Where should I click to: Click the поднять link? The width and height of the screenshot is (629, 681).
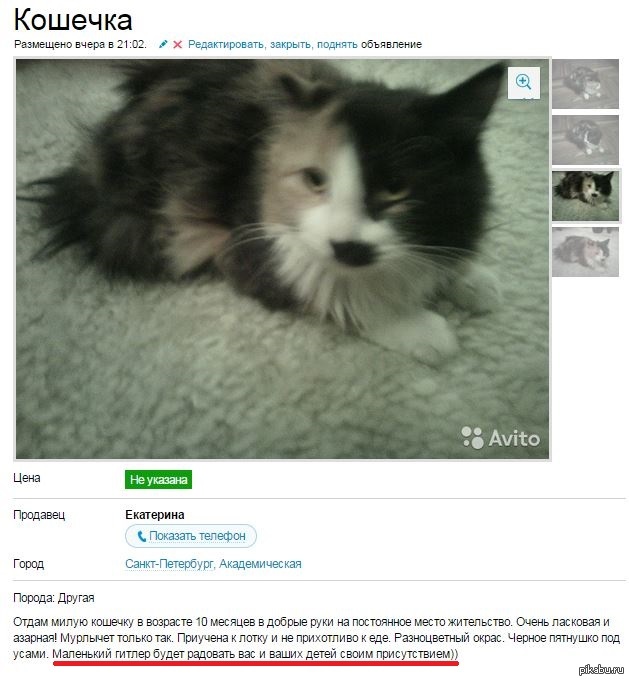pos(337,44)
